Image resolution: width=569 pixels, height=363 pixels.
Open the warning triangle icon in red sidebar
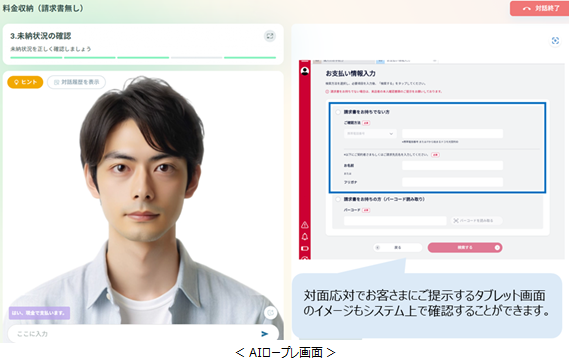pos(305,225)
